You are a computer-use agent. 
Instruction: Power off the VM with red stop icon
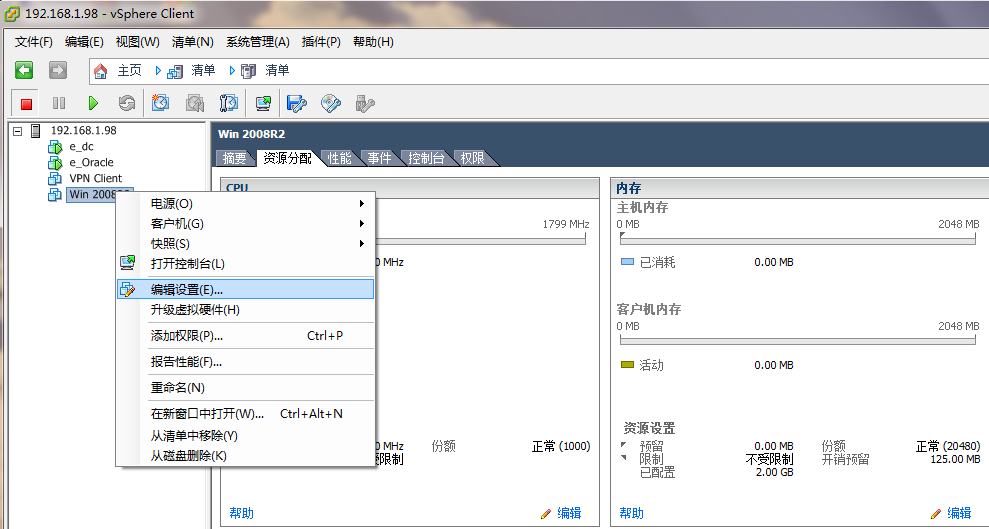click(x=26, y=103)
